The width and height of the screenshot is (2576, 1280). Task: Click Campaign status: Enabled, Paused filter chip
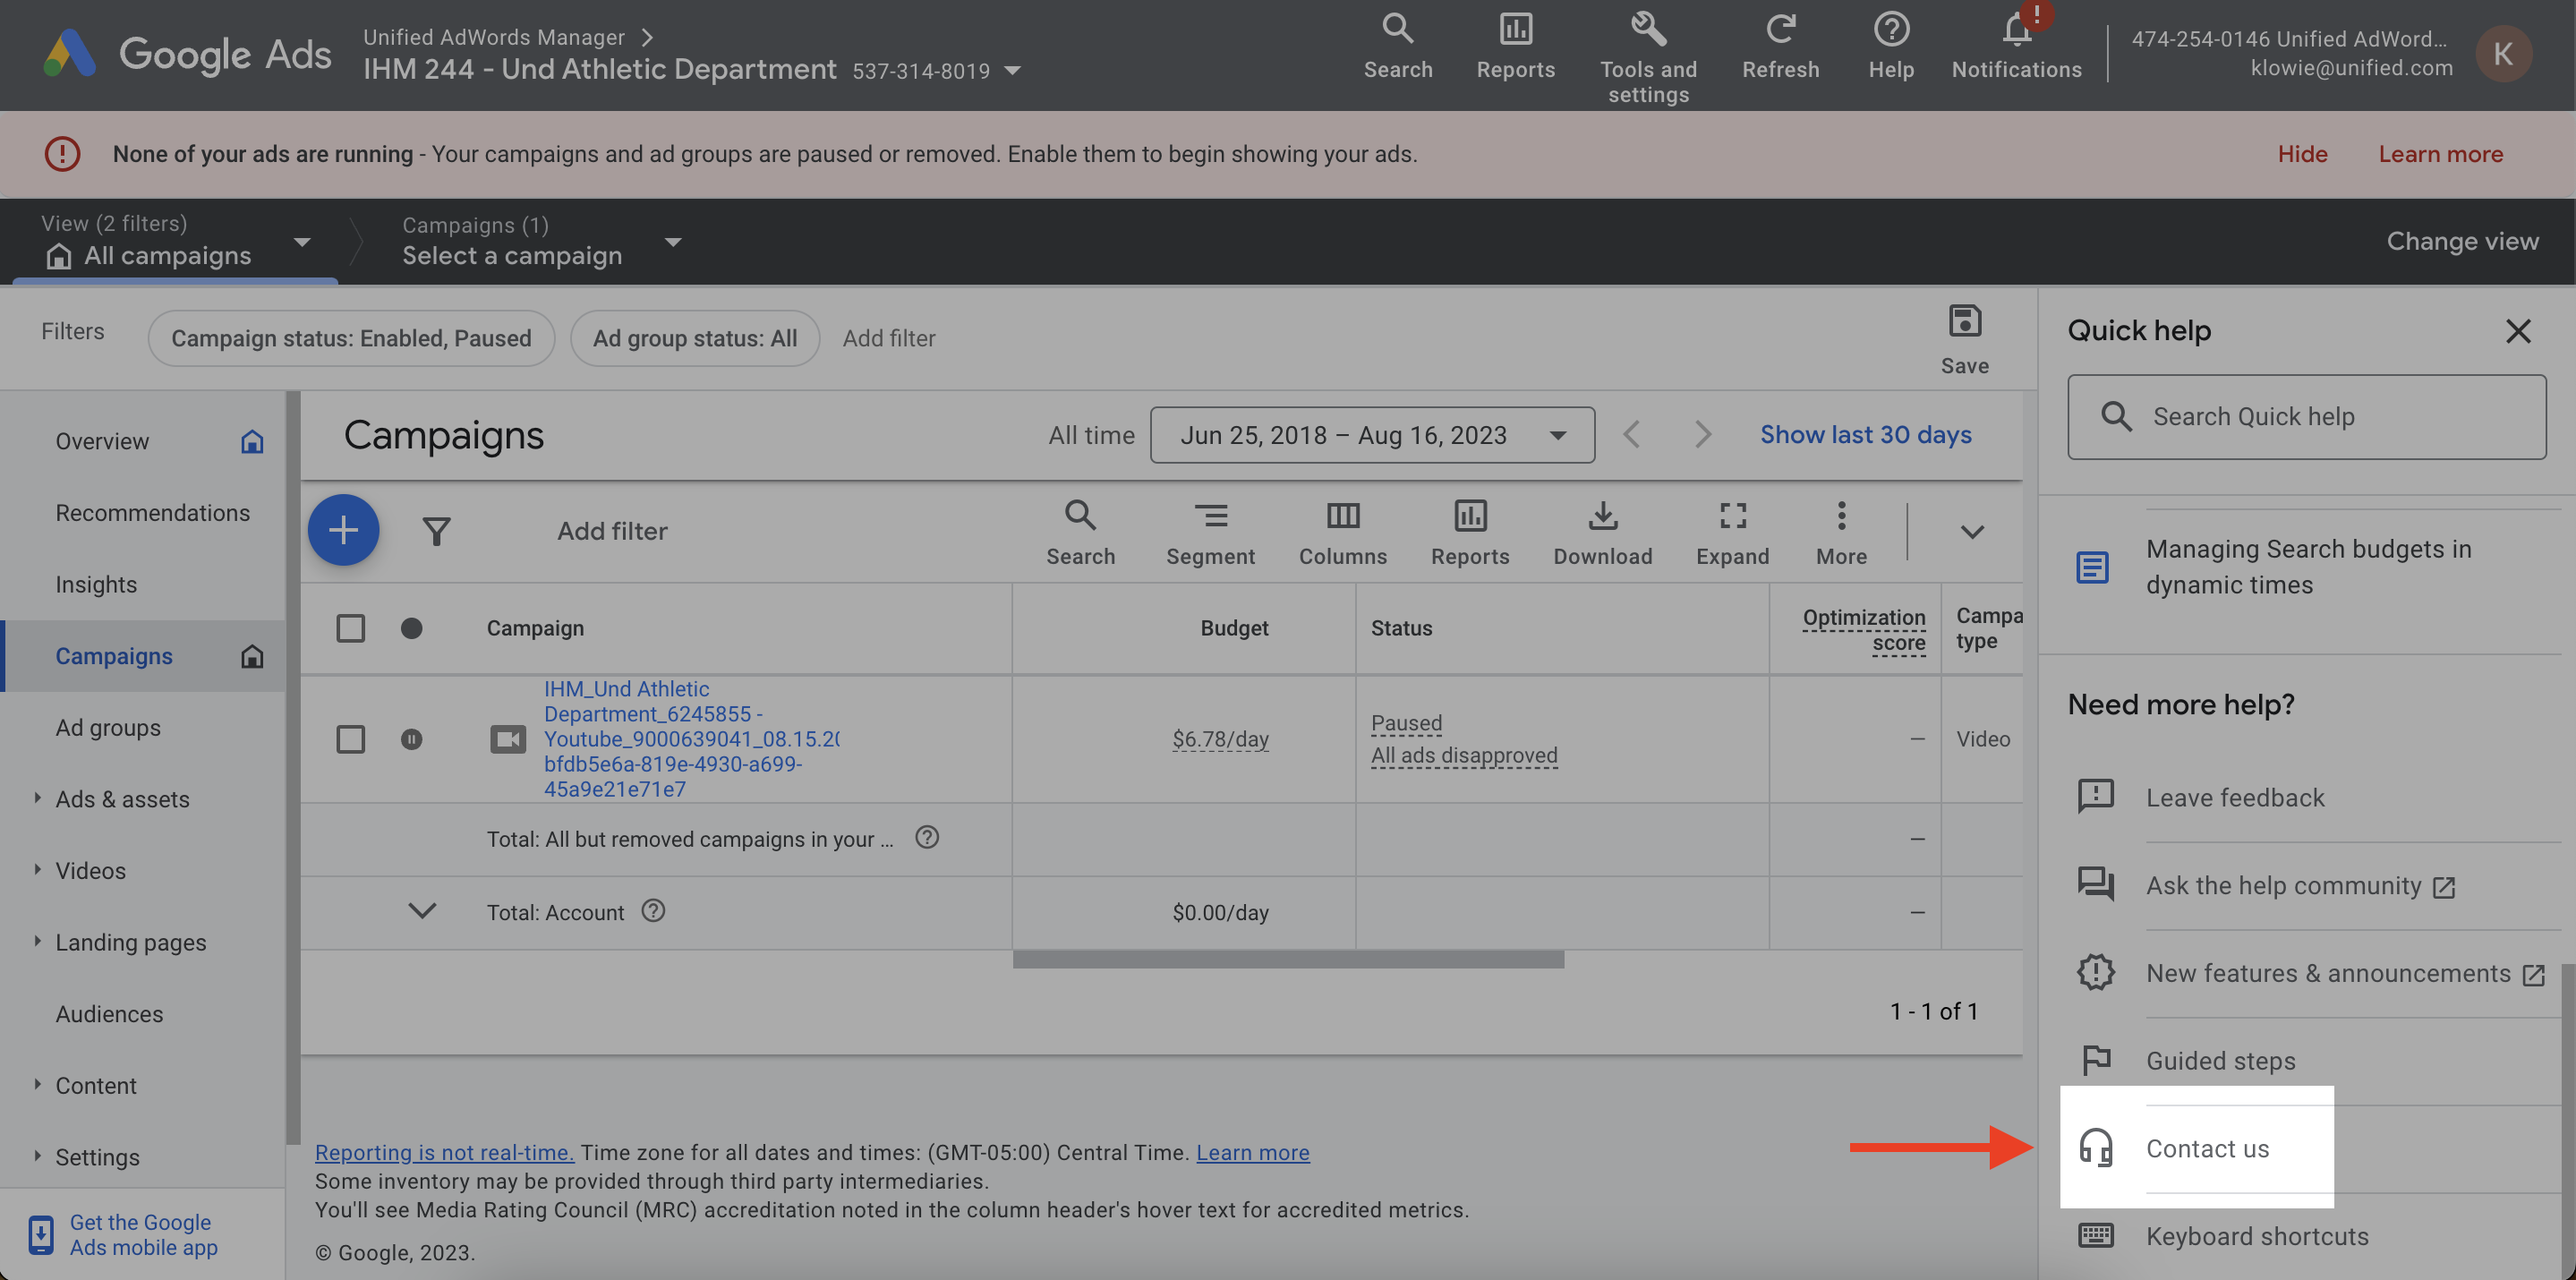pyautogui.click(x=351, y=338)
